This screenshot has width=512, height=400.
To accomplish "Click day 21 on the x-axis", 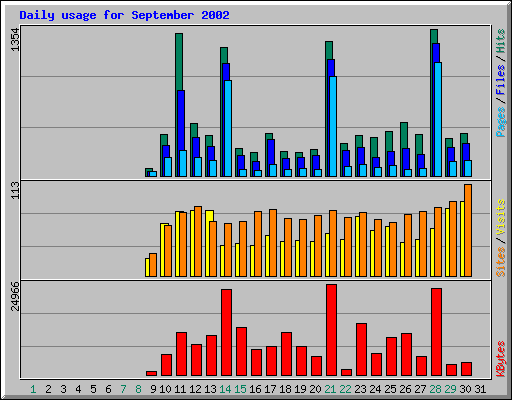I will [x=330, y=389].
